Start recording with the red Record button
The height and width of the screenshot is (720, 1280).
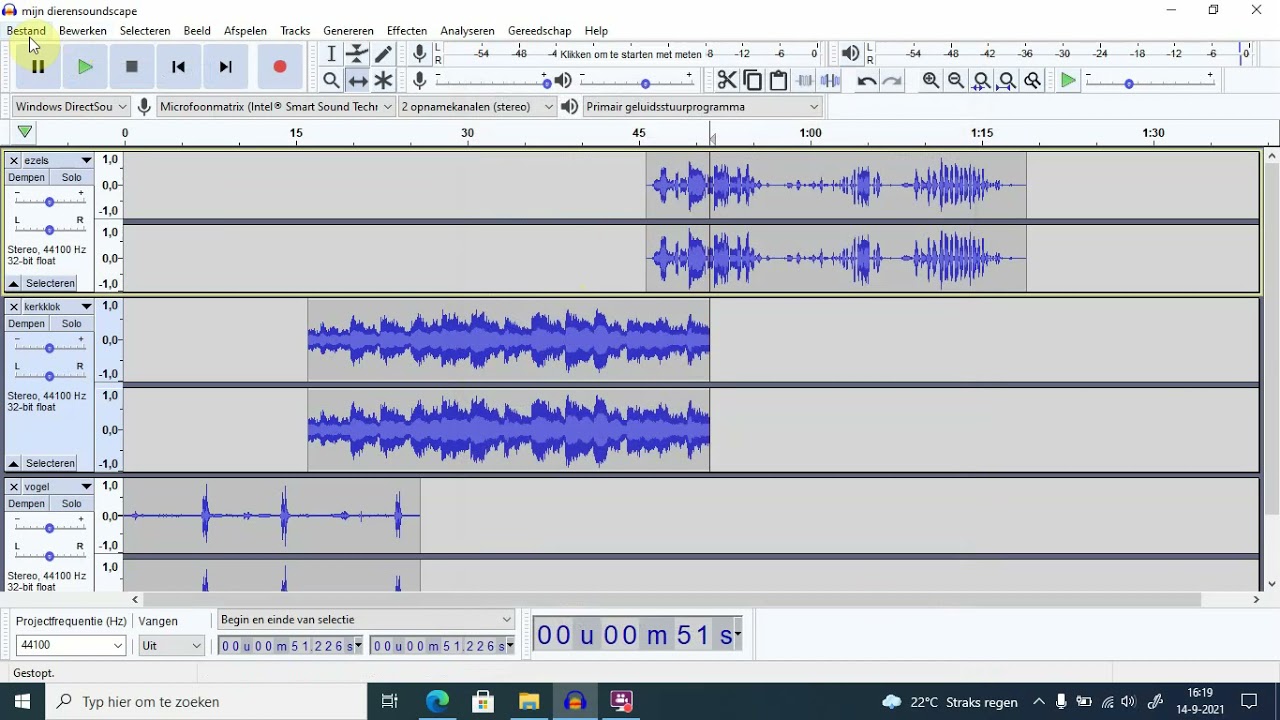click(280, 67)
